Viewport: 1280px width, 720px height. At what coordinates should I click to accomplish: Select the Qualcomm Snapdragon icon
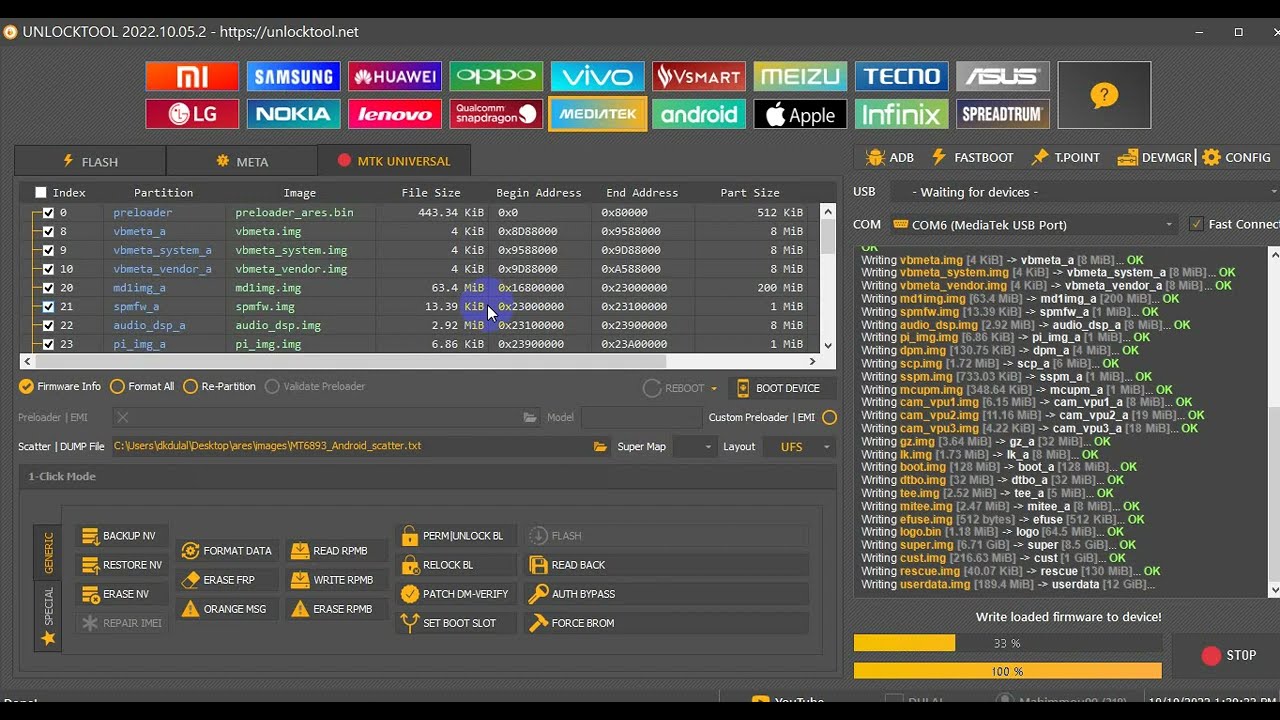click(x=496, y=114)
